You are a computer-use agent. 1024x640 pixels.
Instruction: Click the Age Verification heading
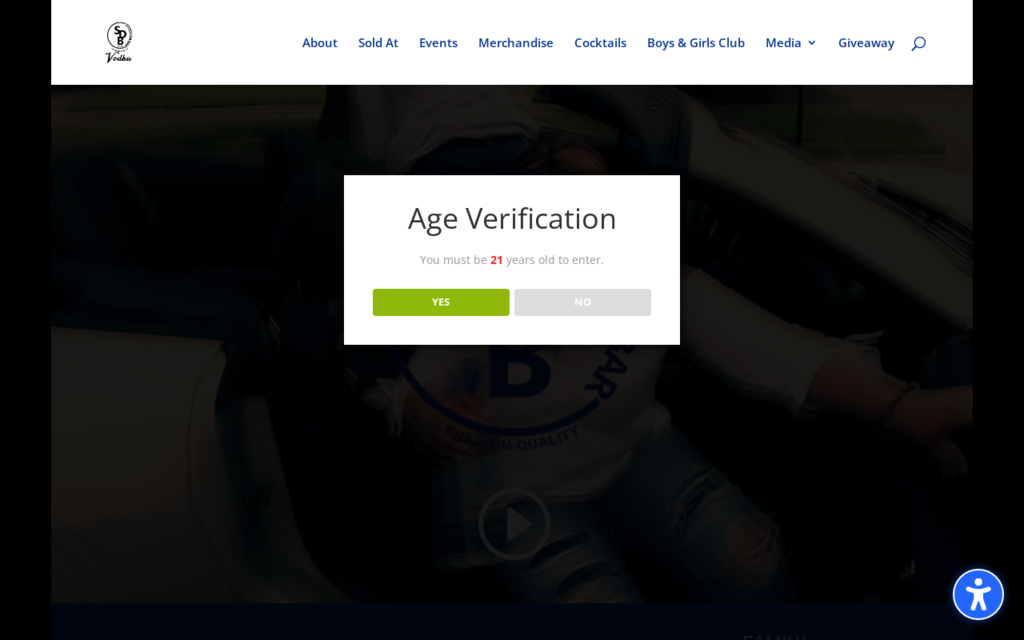click(512, 218)
